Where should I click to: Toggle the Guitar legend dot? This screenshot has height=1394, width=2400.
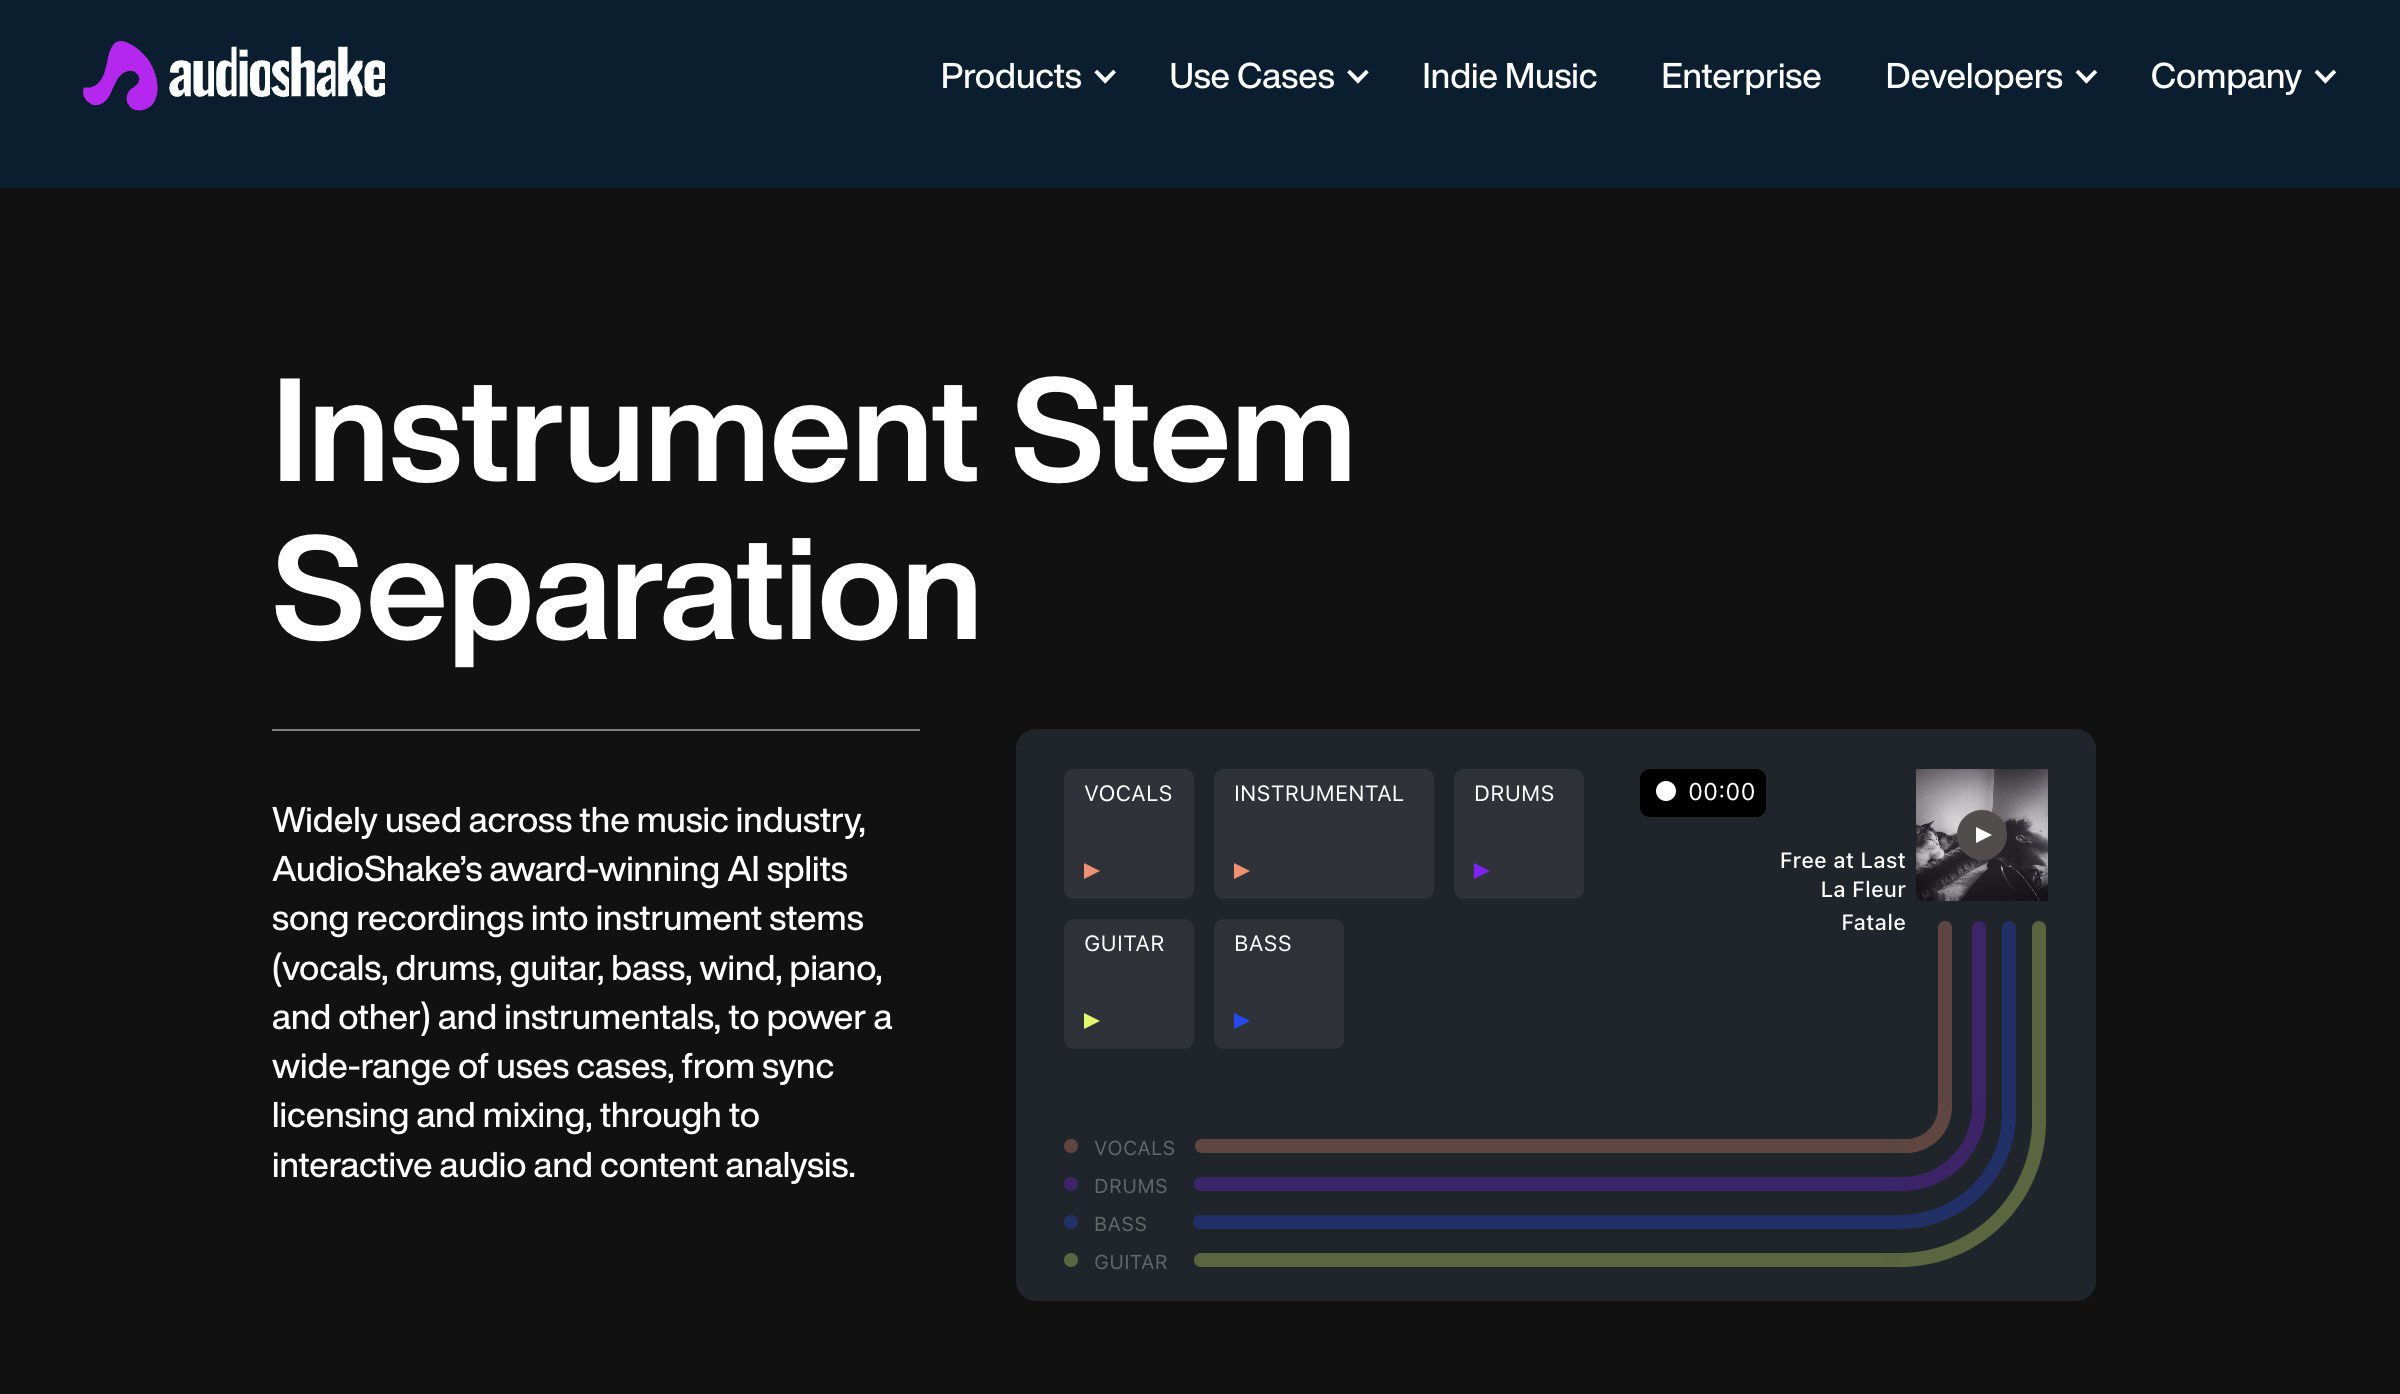(x=1071, y=1260)
